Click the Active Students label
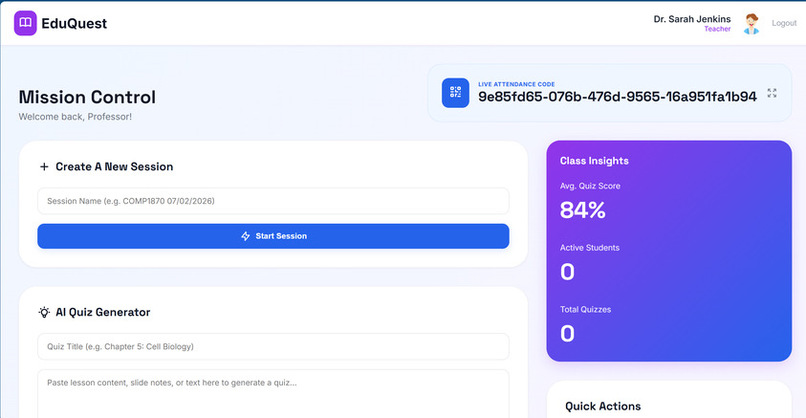The width and height of the screenshot is (806, 418). click(x=590, y=248)
